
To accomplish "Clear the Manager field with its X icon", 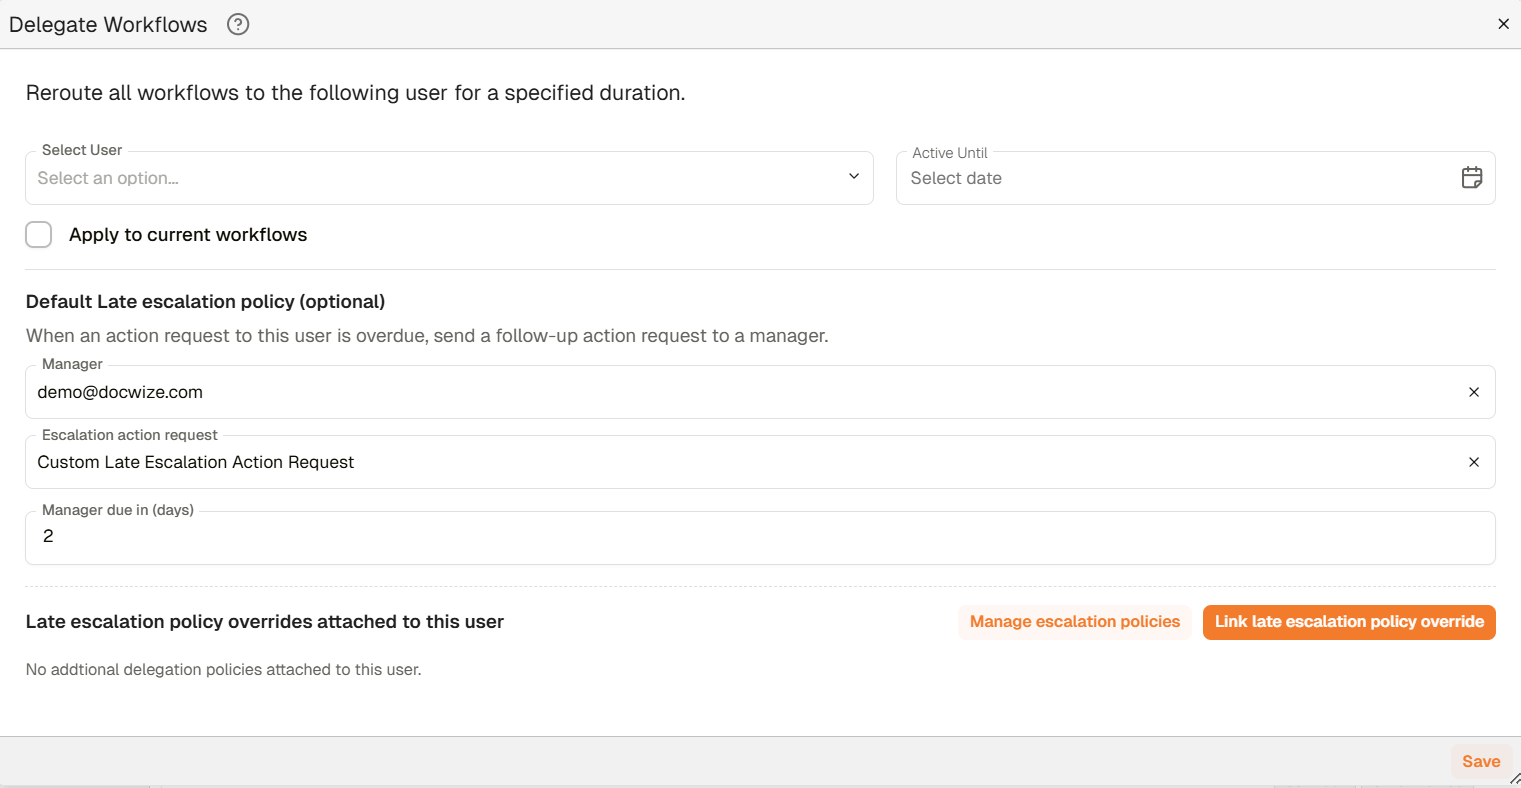I will click(1473, 392).
